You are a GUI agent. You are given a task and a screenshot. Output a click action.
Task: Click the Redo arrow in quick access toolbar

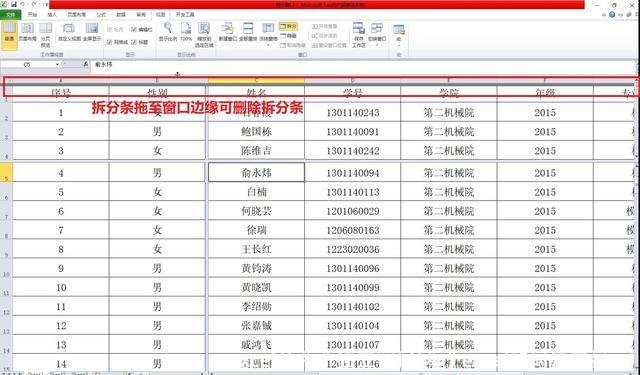34,4
